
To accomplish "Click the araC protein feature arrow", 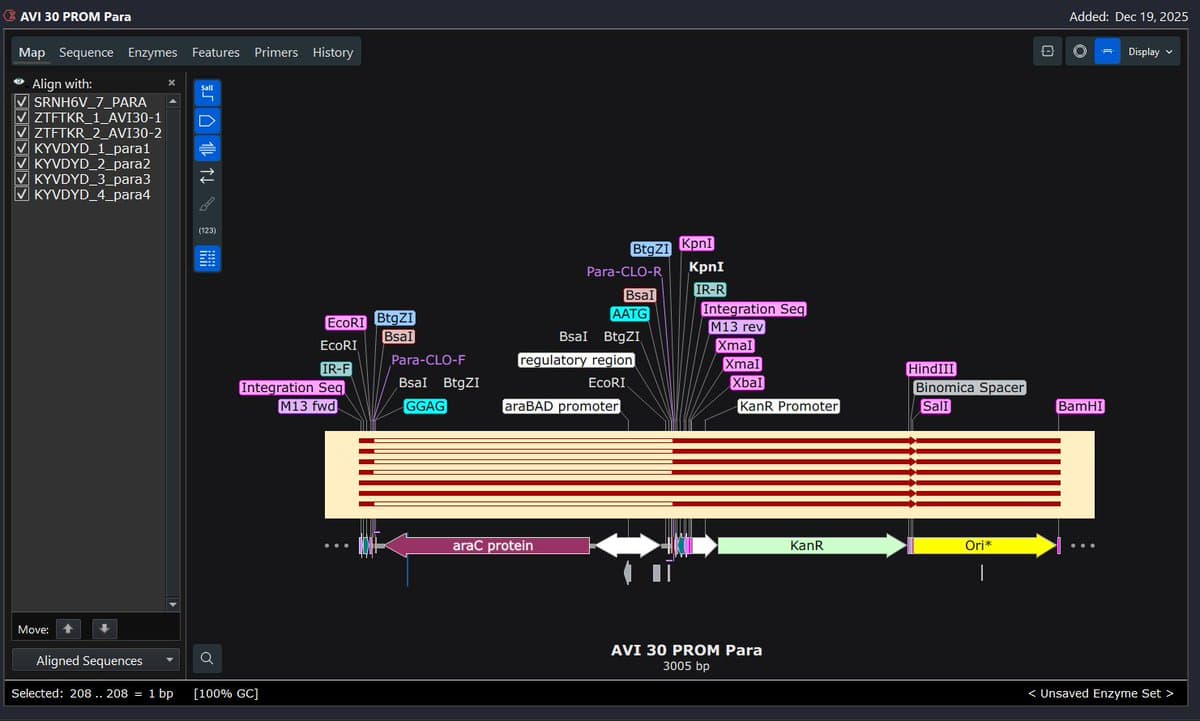I will point(488,545).
